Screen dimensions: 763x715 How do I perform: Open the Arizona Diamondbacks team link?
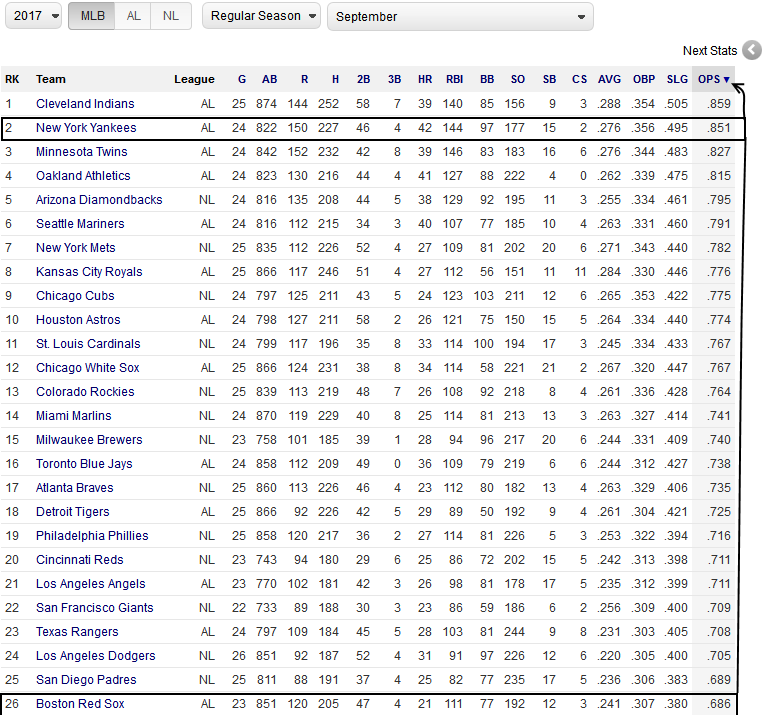point(99,200)
